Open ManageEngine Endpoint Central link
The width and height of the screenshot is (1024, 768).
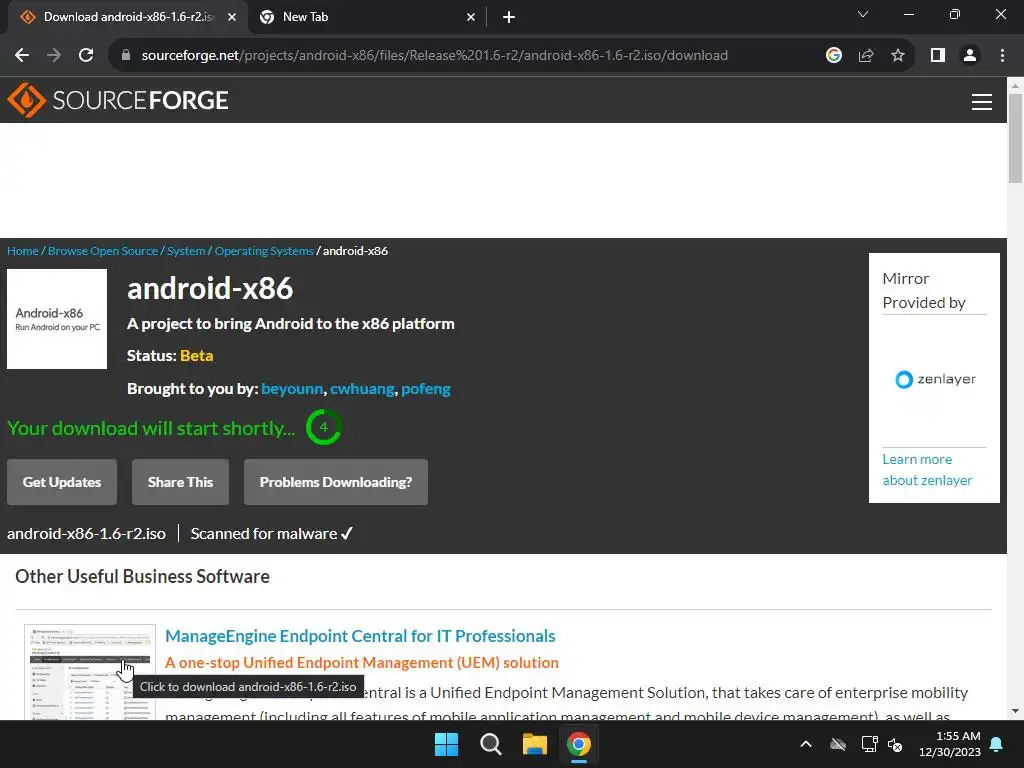(360, 636)
